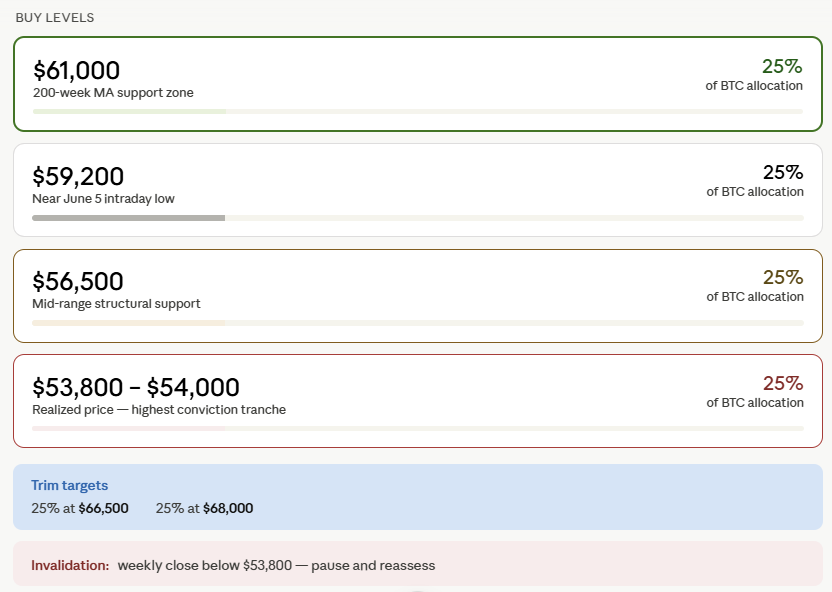Click the 'BUY LEVELS' section heading
Viewport: 832px width, 592px height.
click(55, 18)
